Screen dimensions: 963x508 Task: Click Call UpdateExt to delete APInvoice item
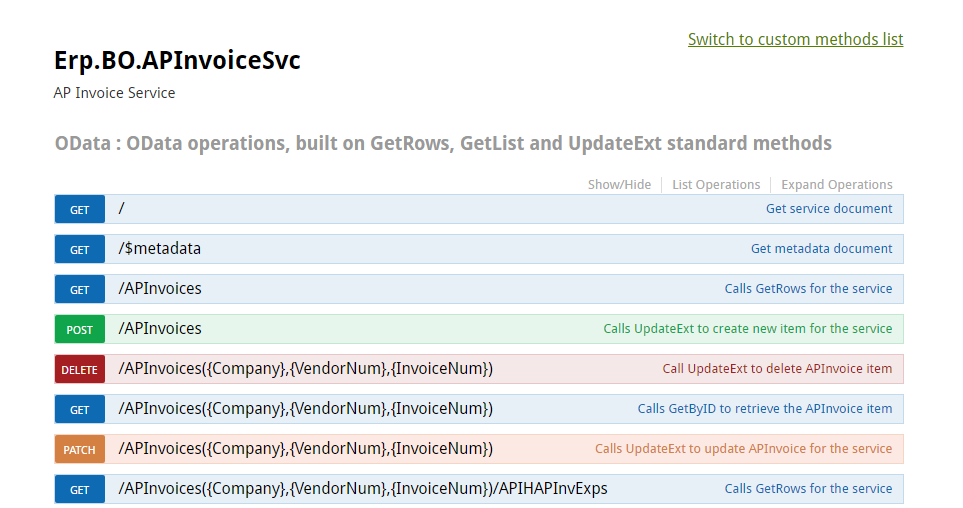777,369
